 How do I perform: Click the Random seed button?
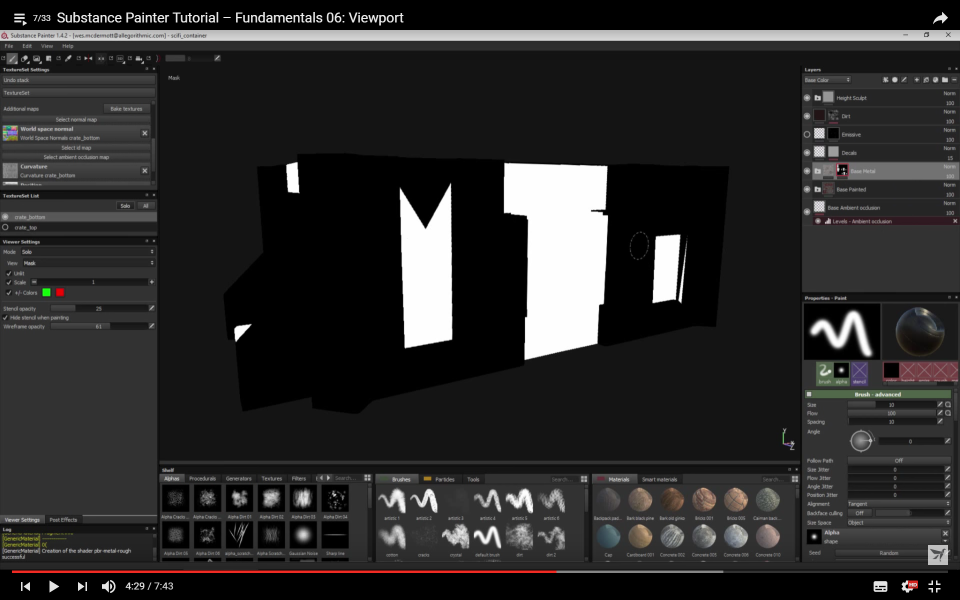click(x=889, y=553)
